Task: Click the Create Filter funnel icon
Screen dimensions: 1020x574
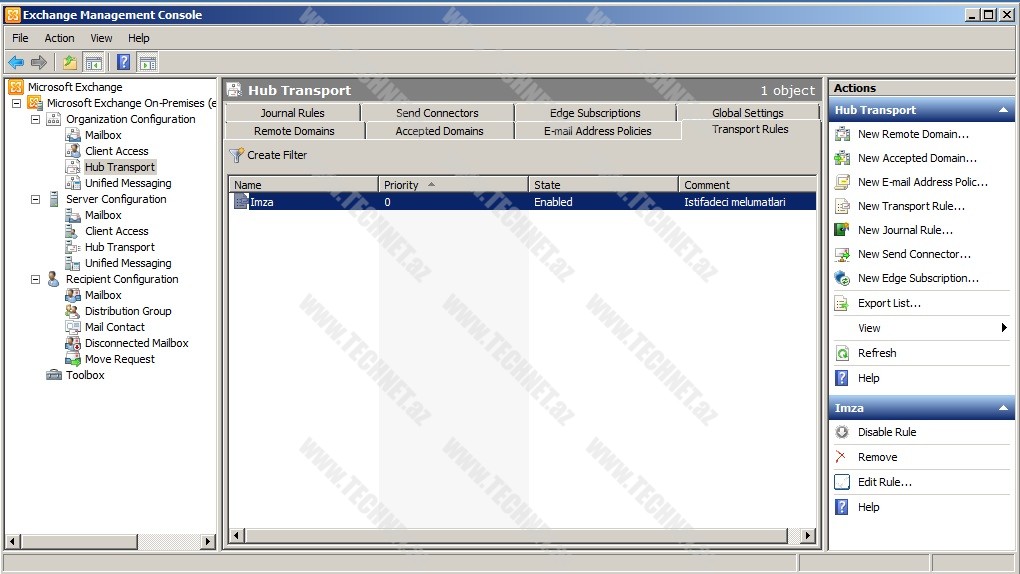Action: tap(236, 156)
